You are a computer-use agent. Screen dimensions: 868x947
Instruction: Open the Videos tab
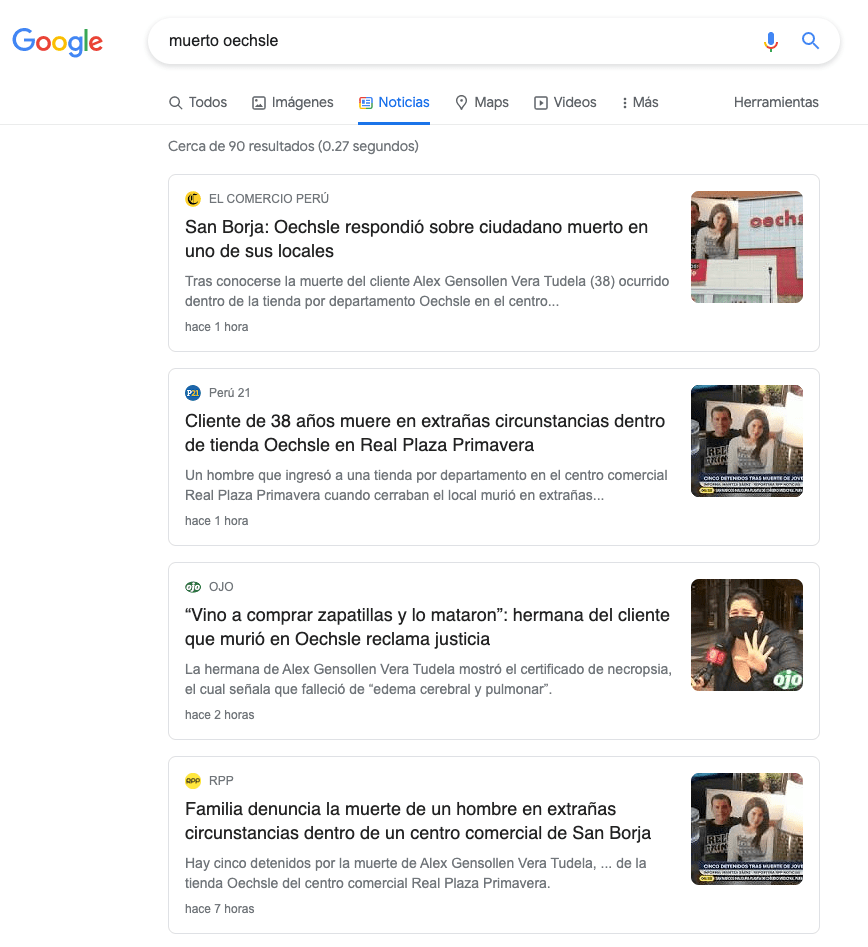pyautogui.click(x=565, y=102)
